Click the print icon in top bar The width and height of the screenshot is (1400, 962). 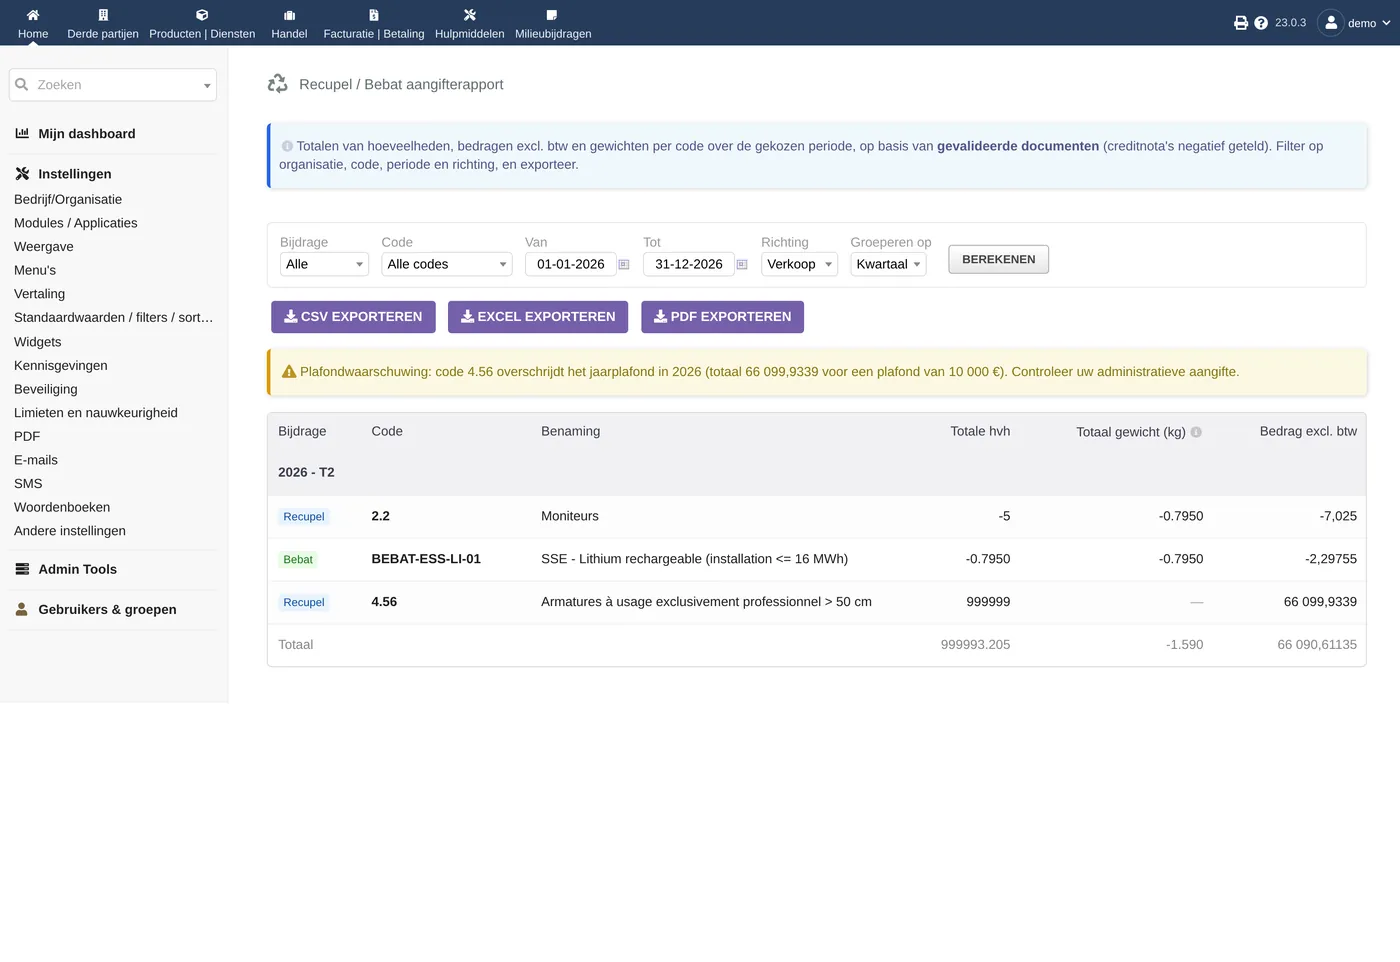1241,23
